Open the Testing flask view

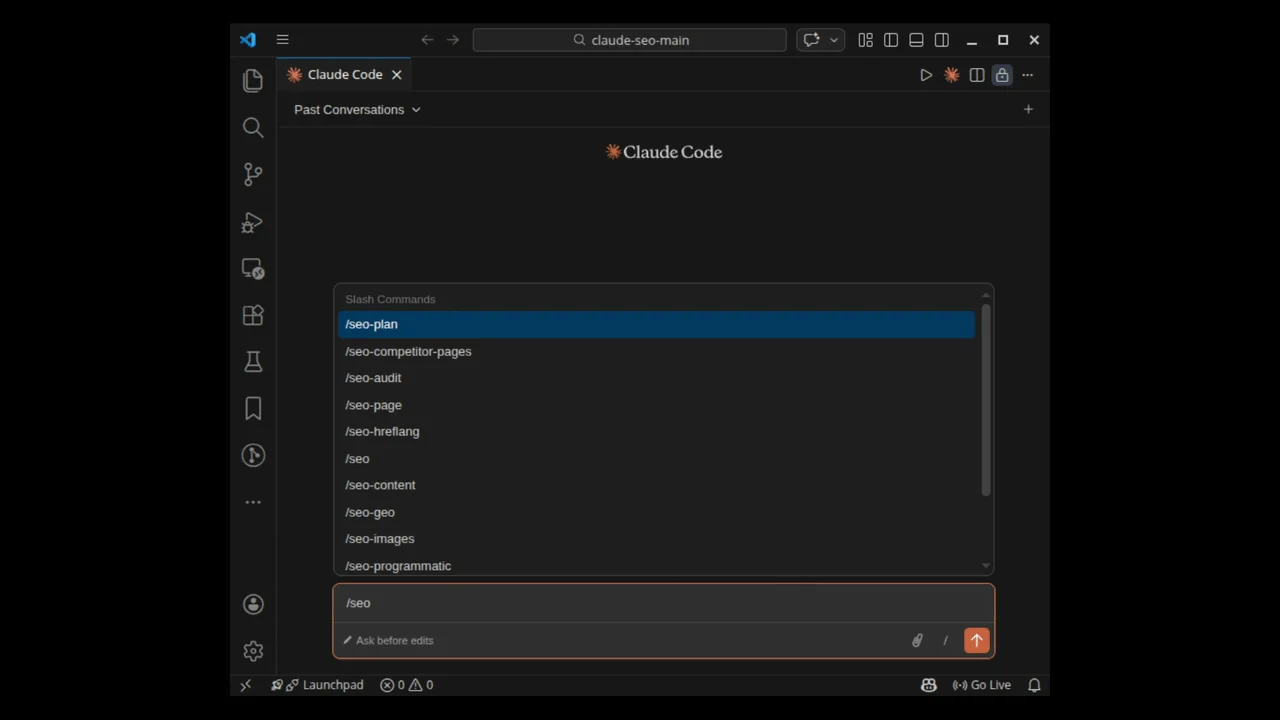pos(253,362)
